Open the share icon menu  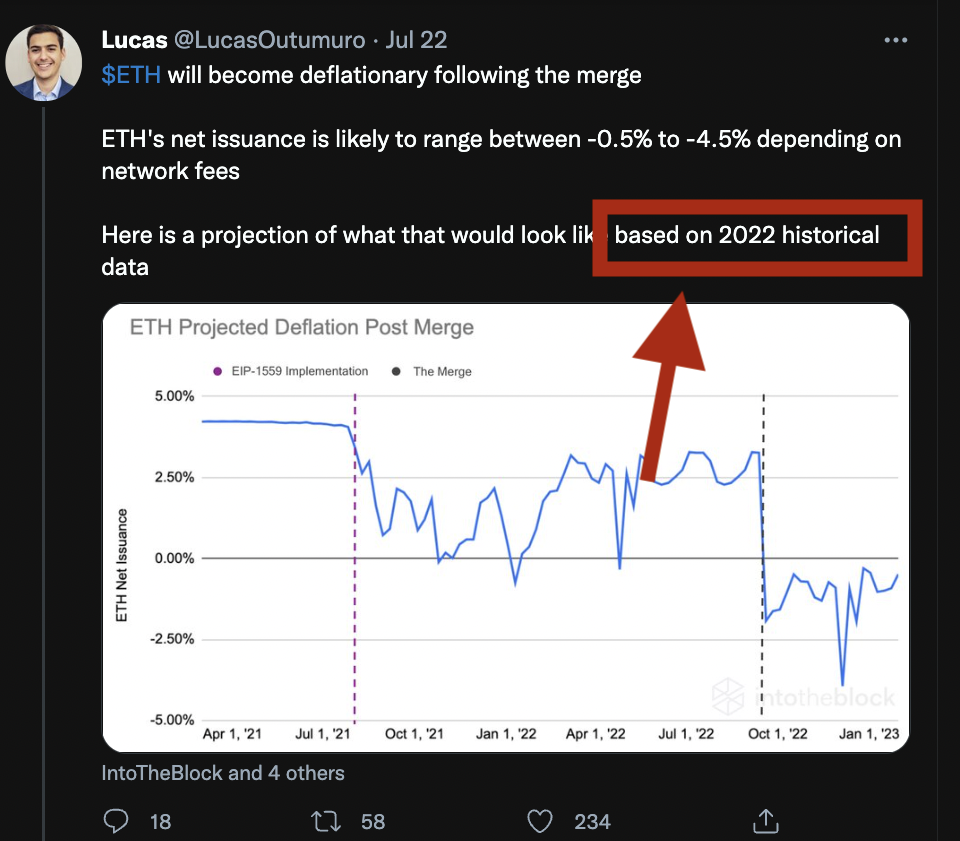pos(765,820)
